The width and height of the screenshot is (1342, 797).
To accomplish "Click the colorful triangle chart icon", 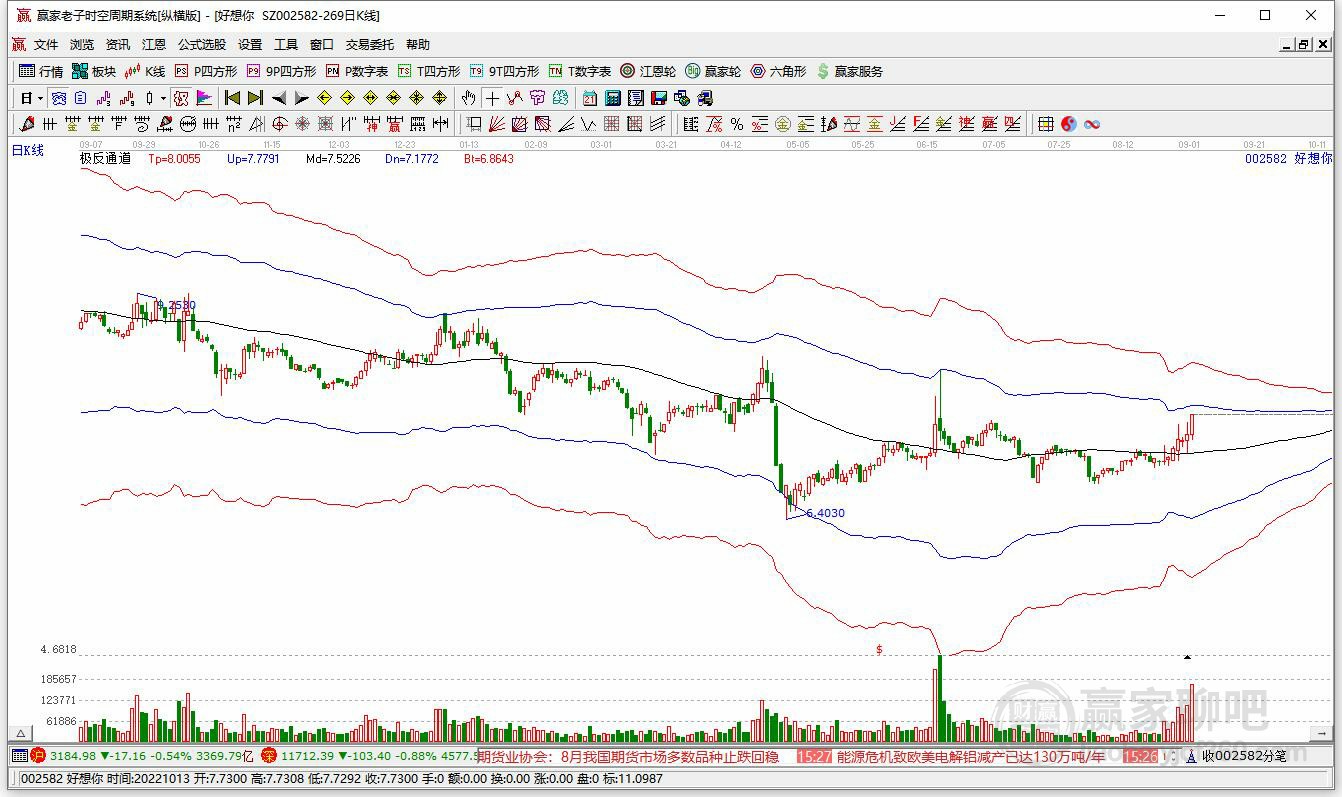I will (x=203, y=98).
